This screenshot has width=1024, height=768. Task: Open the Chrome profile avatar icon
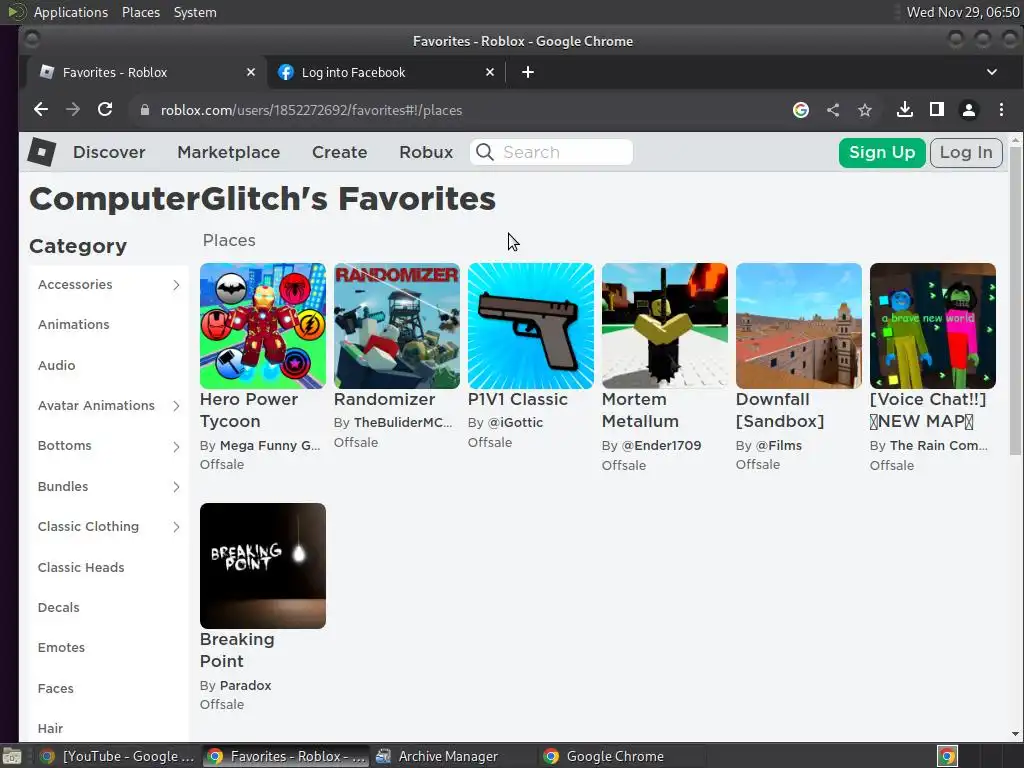coord(968,110)
